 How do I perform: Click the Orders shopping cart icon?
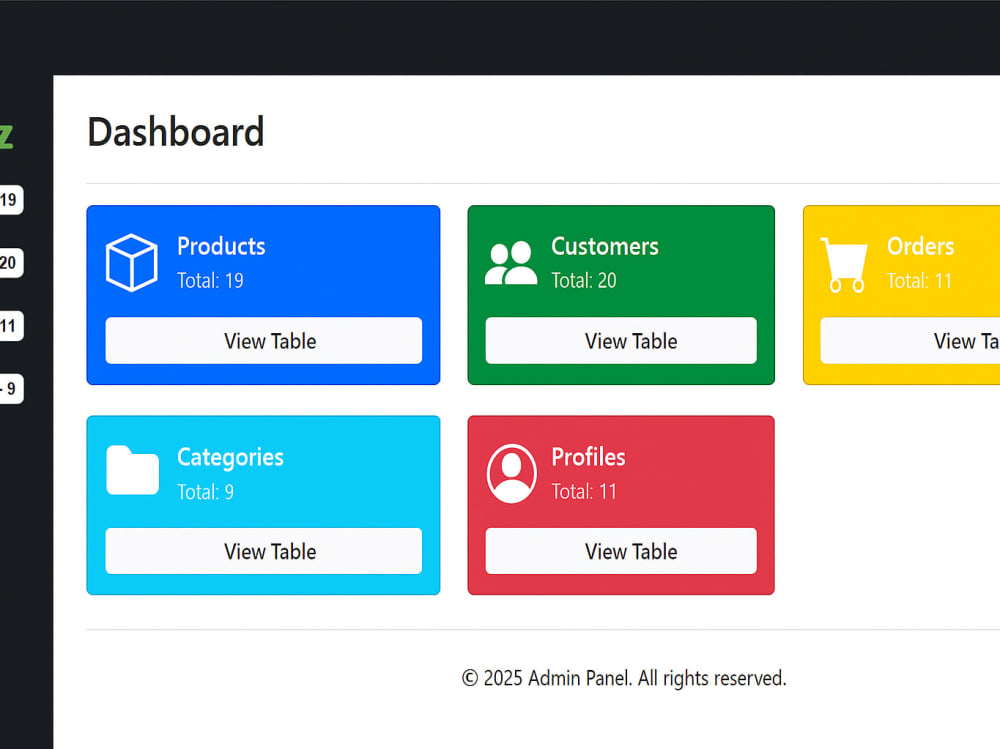click(844, 262)
